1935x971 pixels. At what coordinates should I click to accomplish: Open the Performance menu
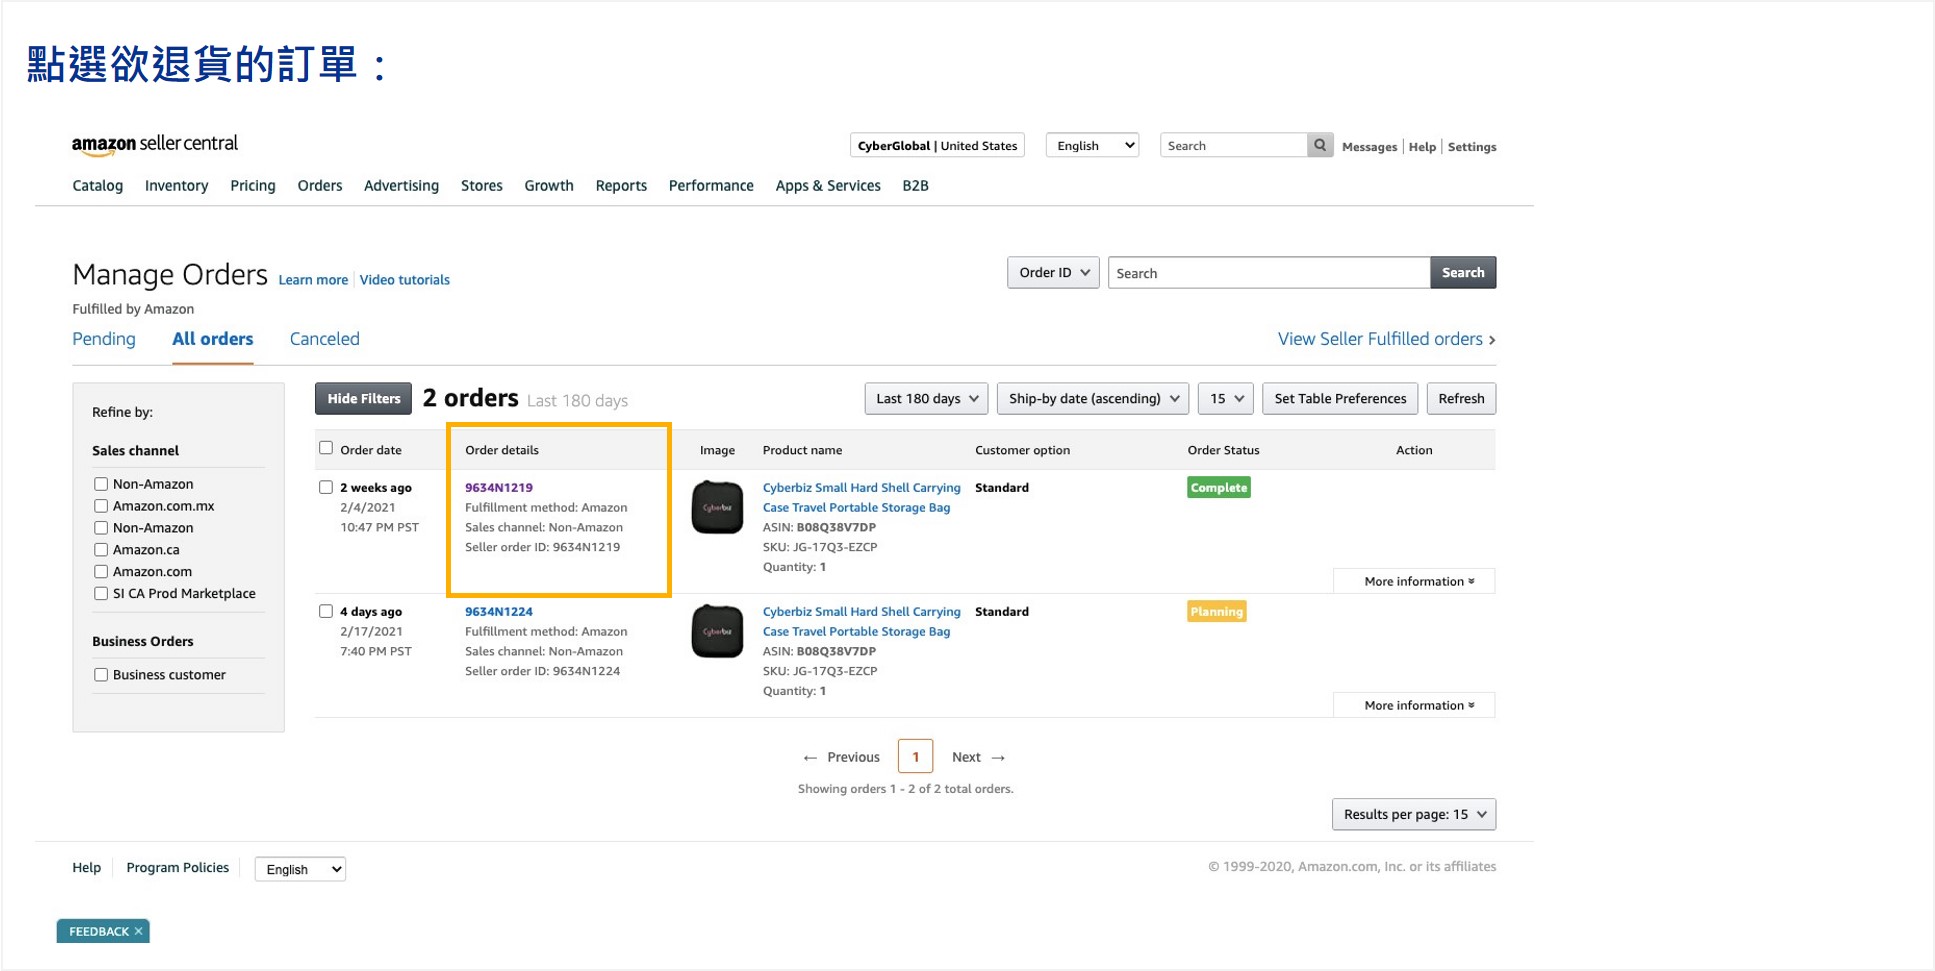pyautogui.click(x=711, y=186)
